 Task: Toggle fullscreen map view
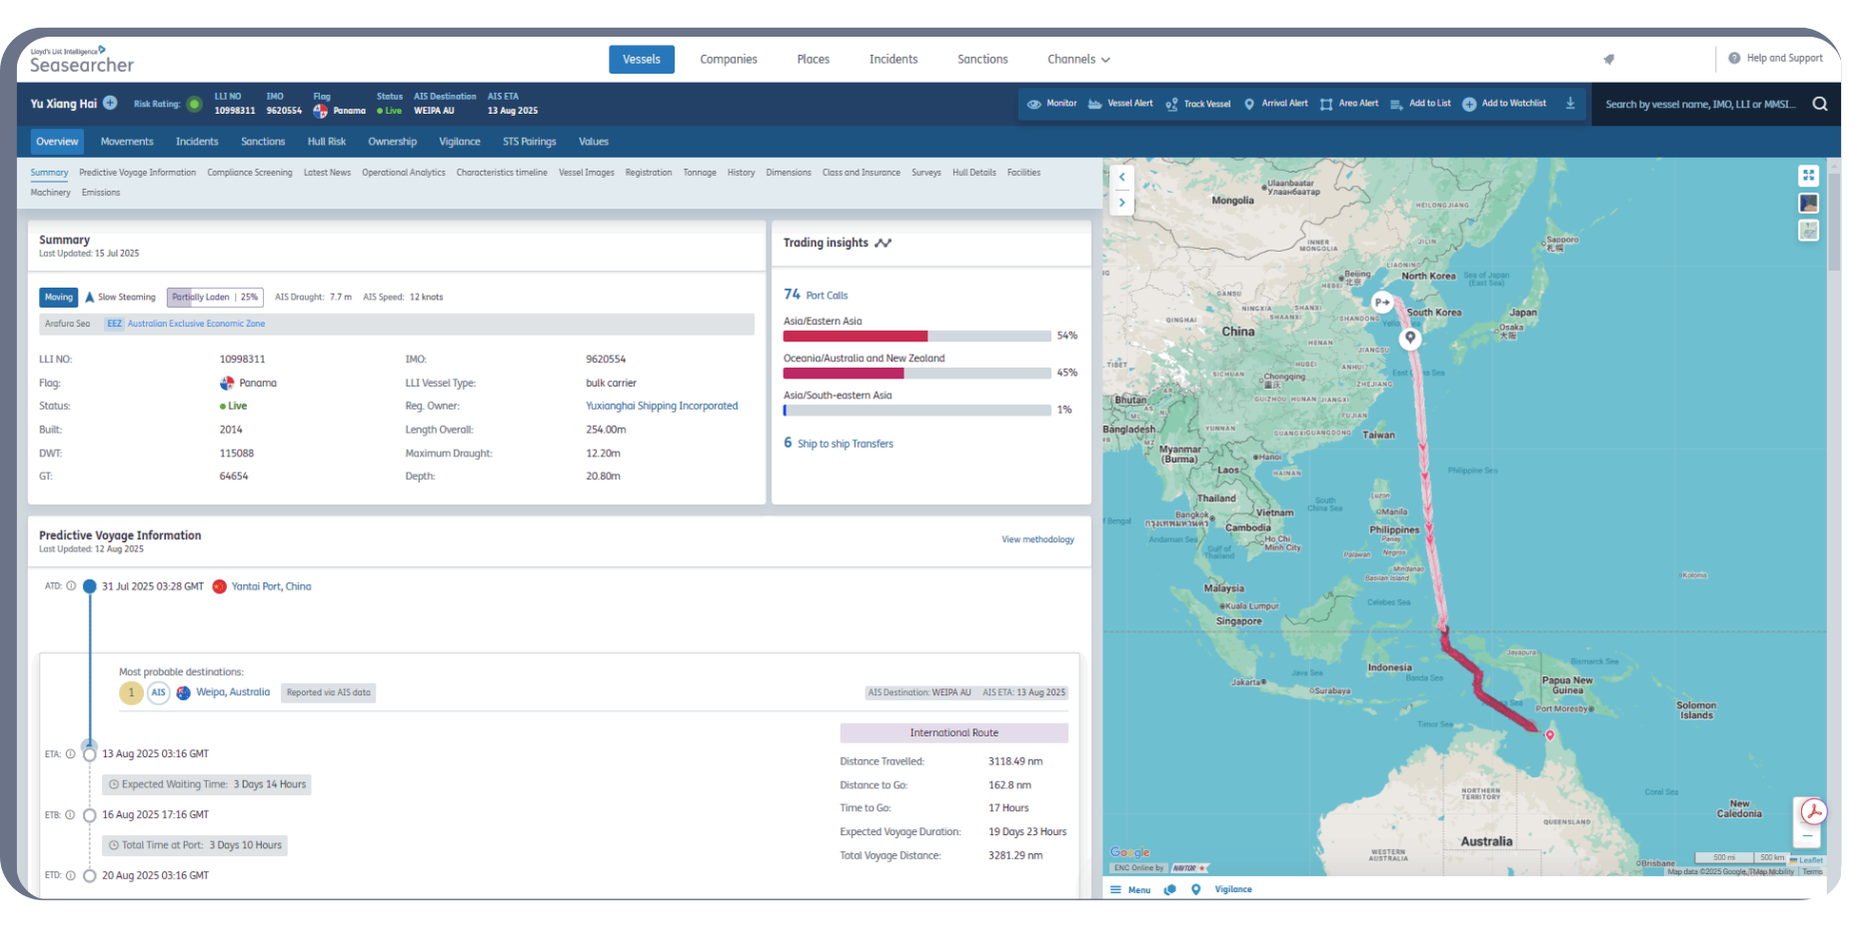tap(1808, 176)
